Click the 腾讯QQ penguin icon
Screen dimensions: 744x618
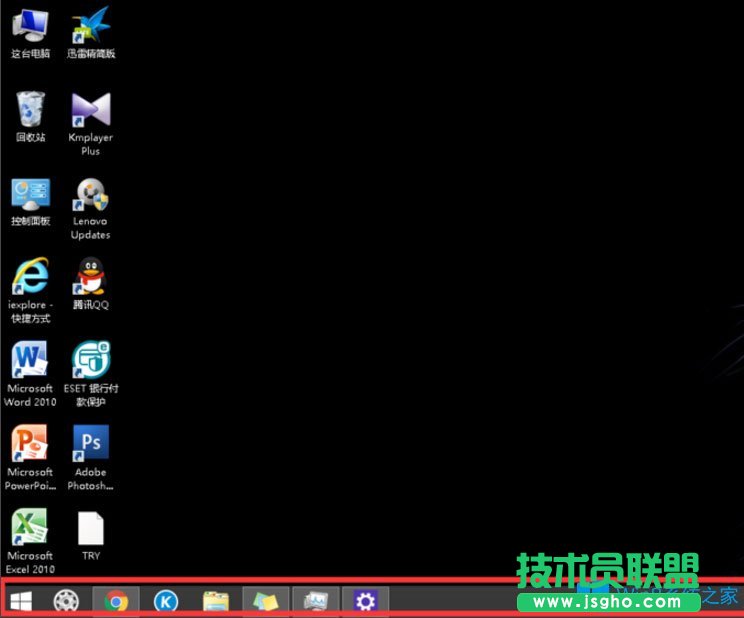91,276
